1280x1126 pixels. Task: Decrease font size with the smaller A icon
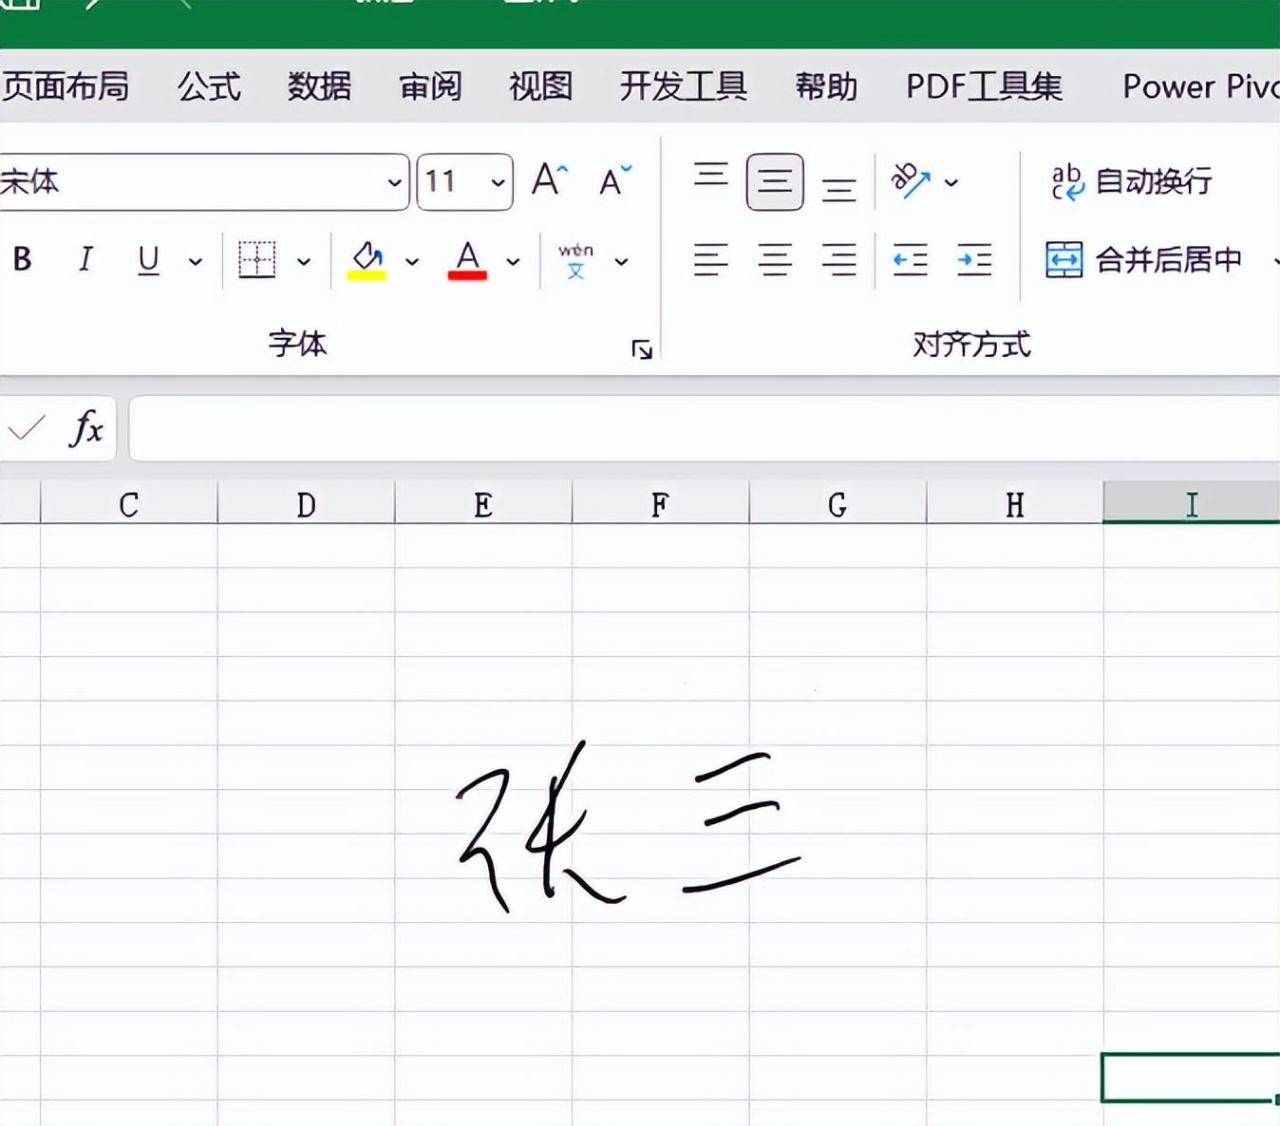615,181
